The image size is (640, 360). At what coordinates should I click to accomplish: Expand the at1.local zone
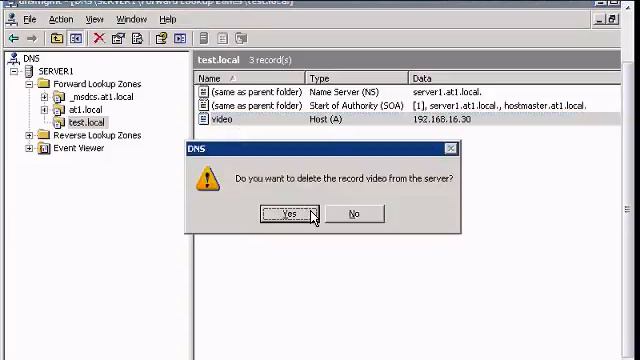pyautogui.click(x=44, y=110)
